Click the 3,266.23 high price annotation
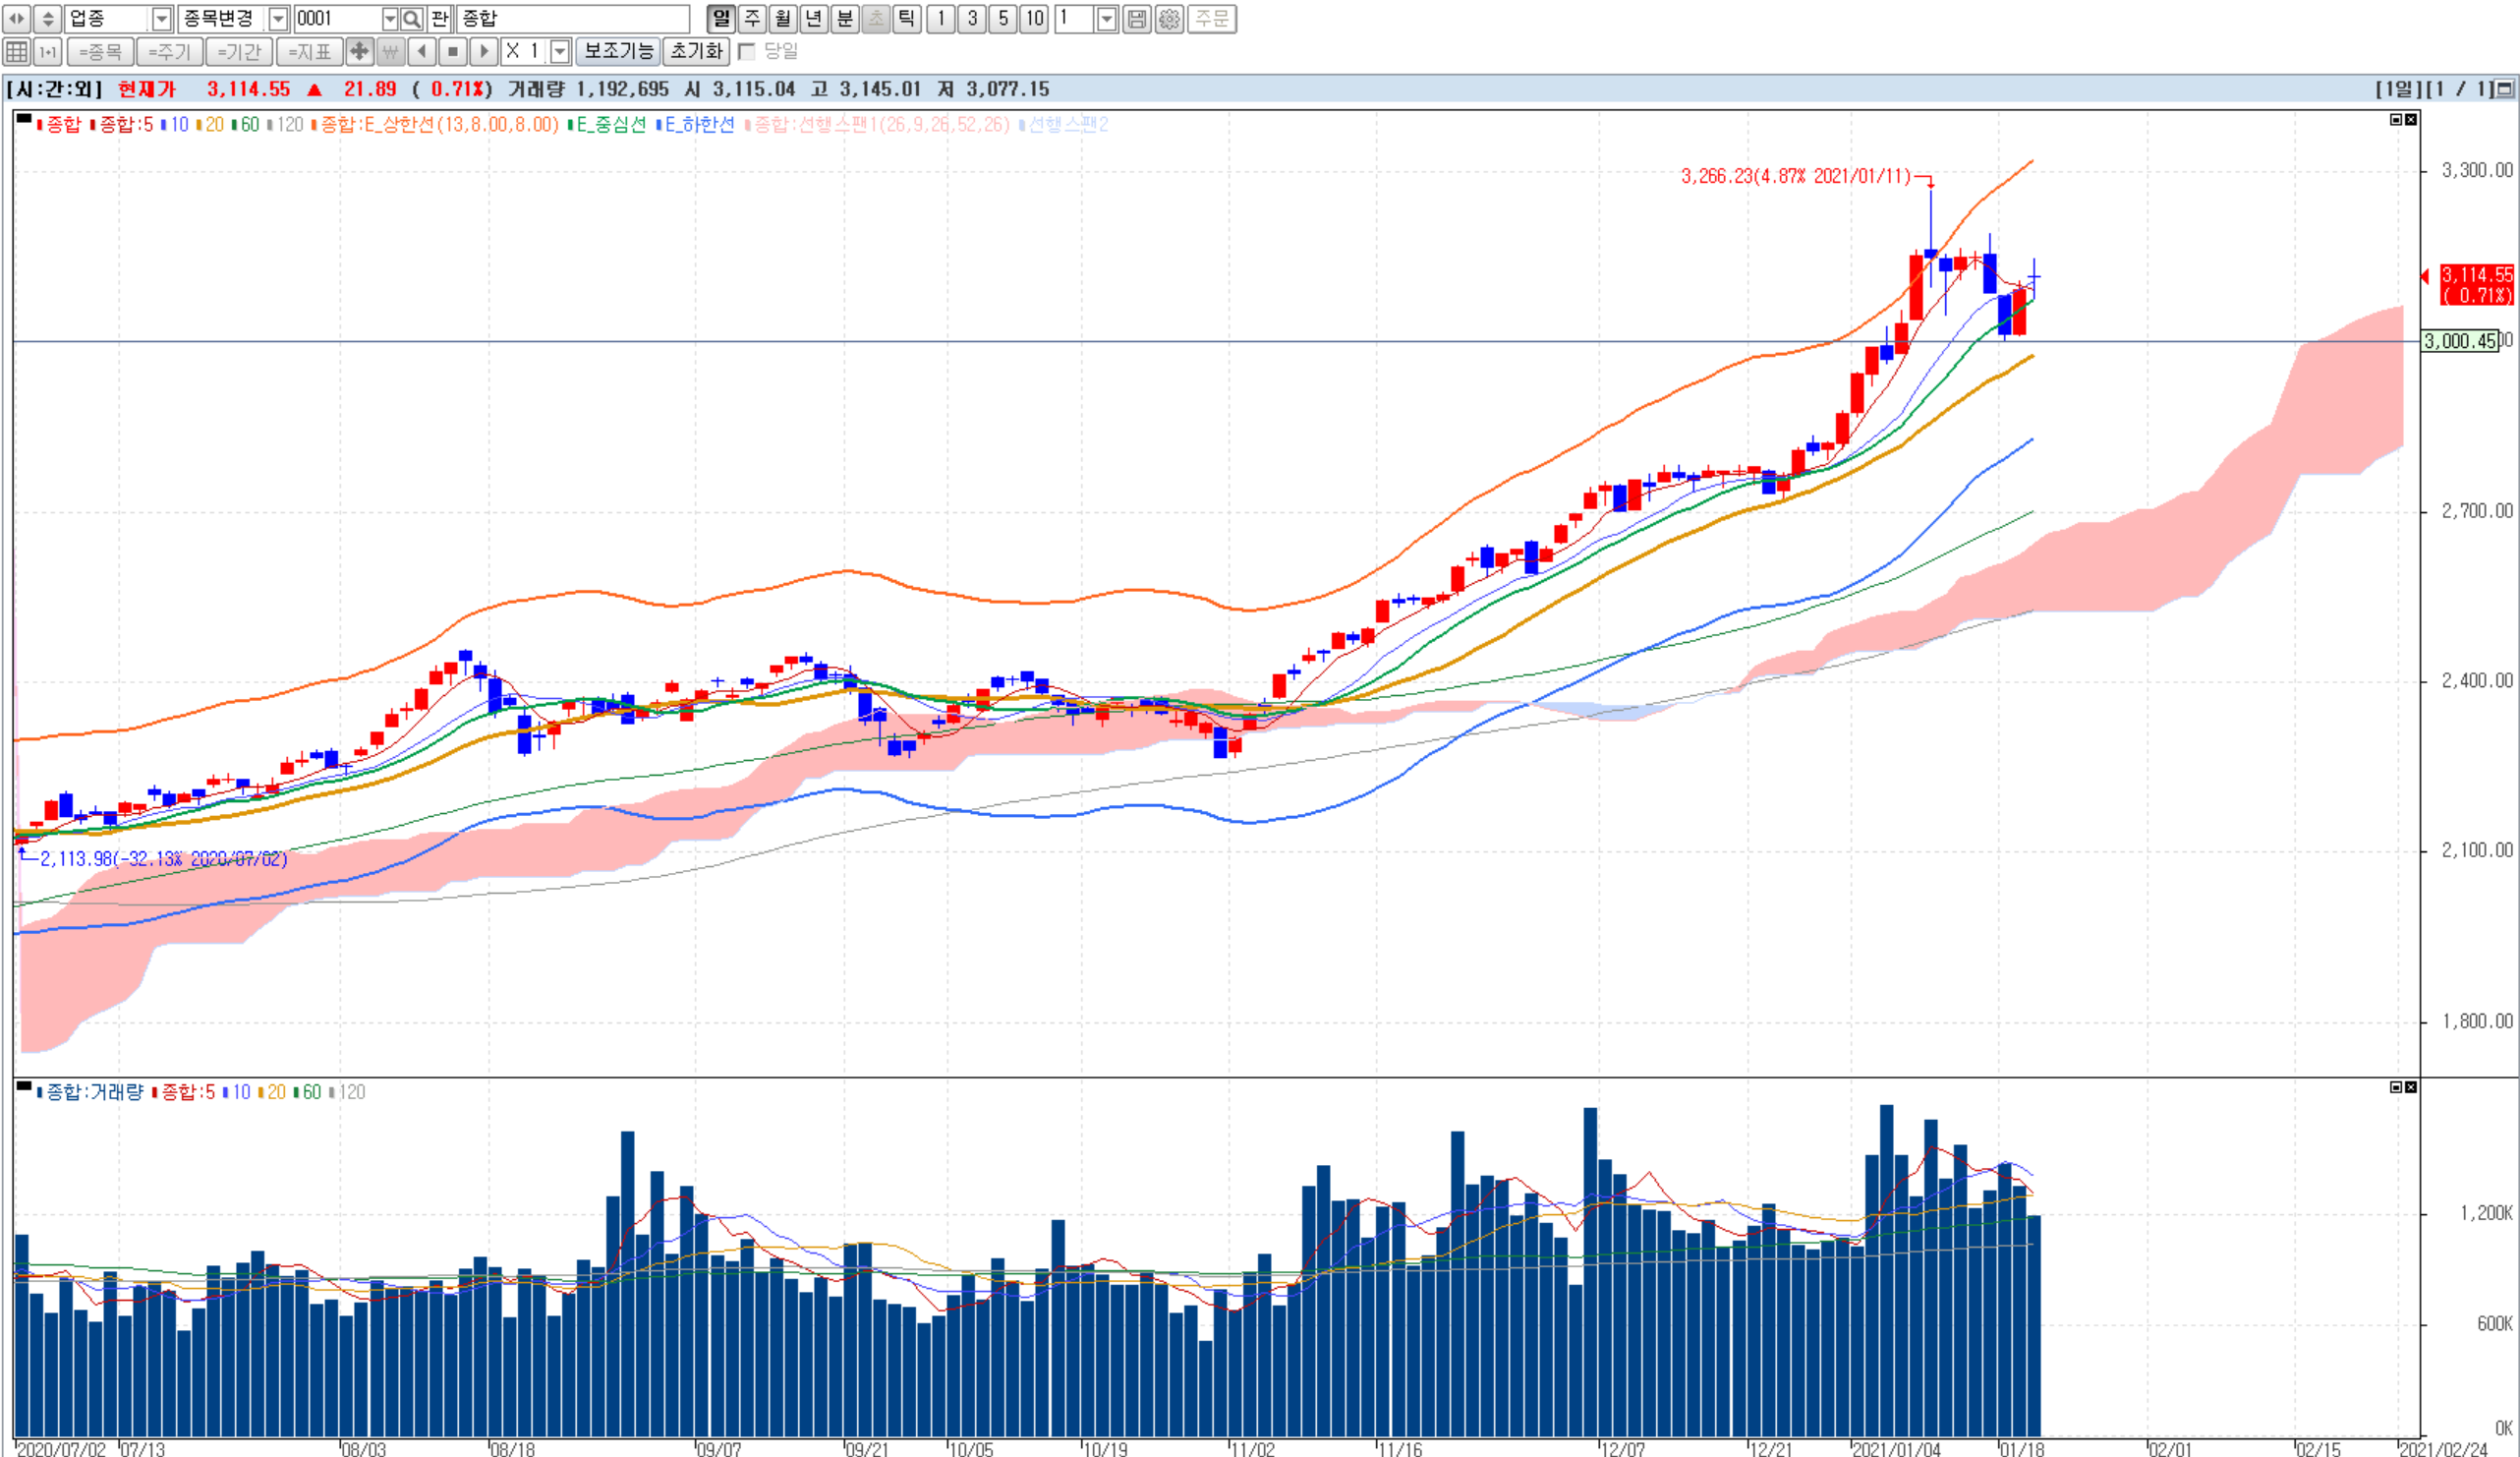This screenshot has height=1457, width=2520. click(1795, 176)
